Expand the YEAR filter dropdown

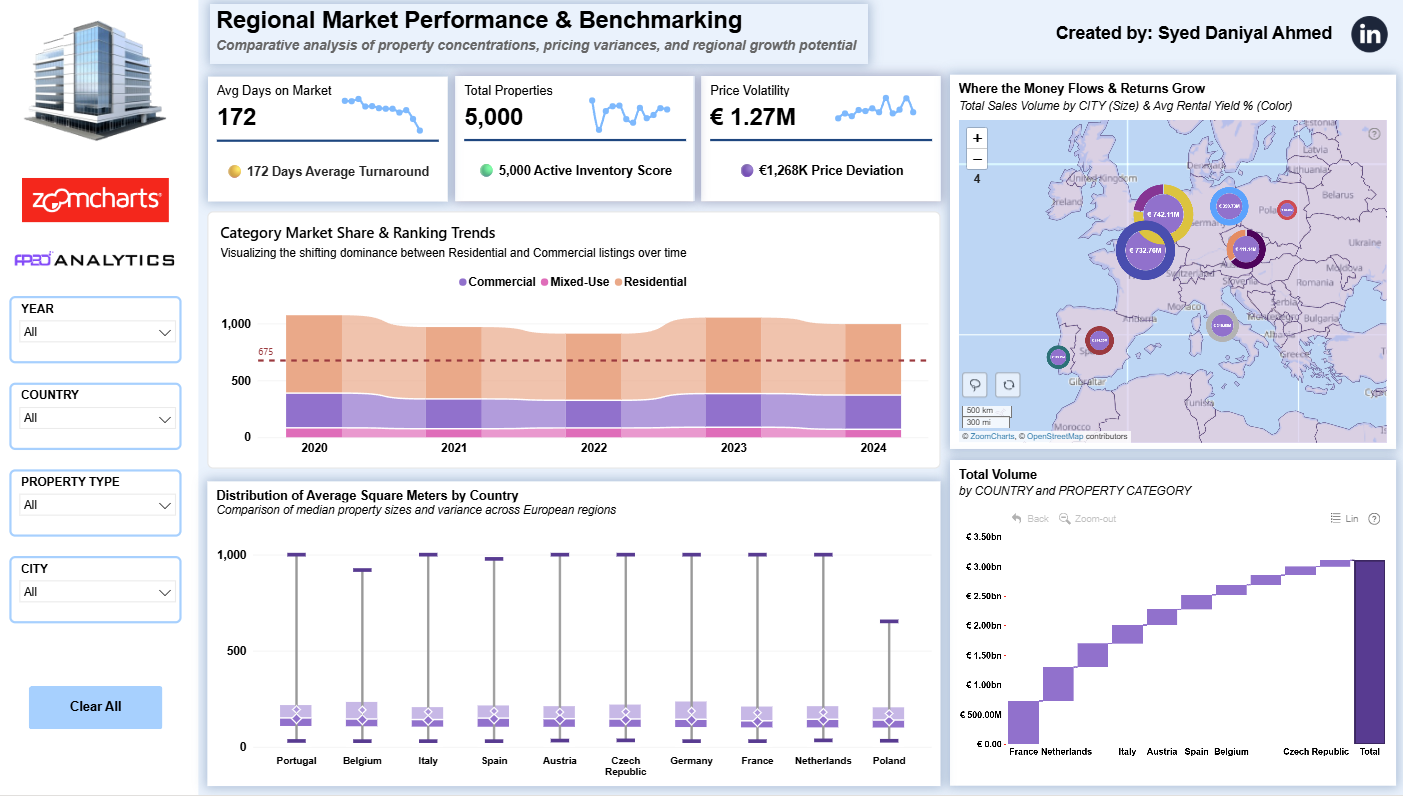(98, 332)
